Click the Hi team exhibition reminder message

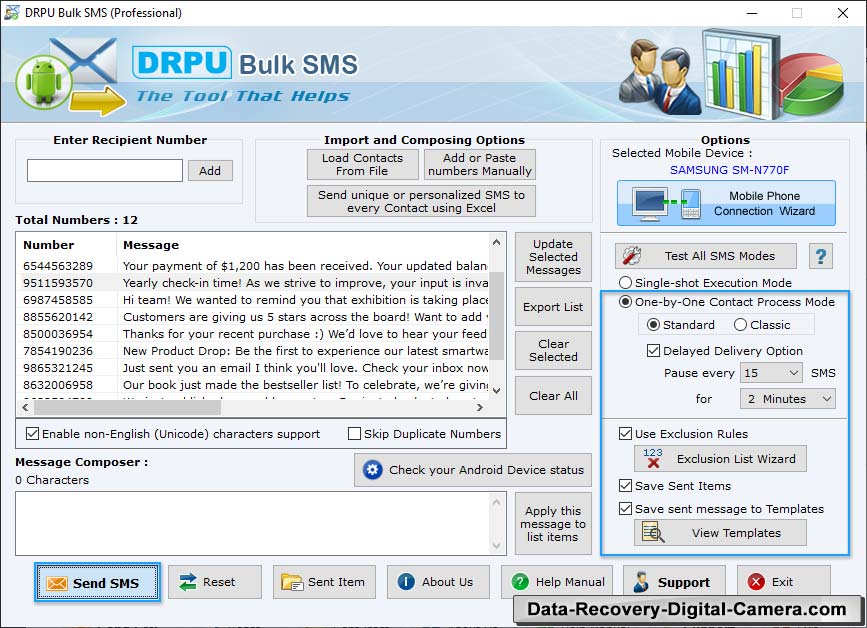pos(306,300)
